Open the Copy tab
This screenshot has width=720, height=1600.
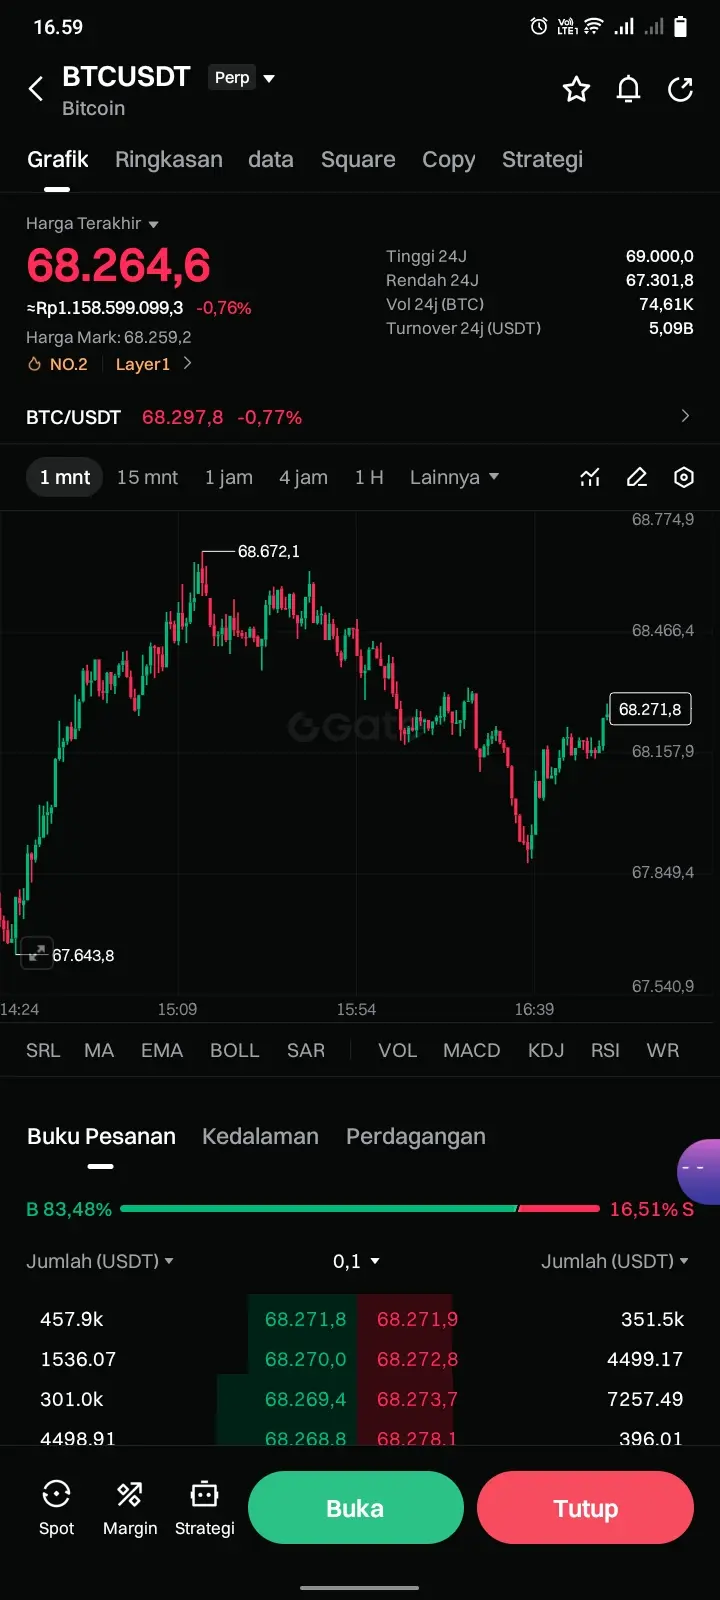click(449, 160)
